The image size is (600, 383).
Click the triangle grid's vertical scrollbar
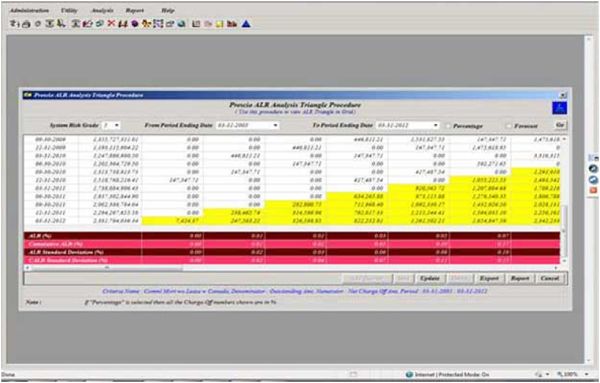[x=564, y=199]
